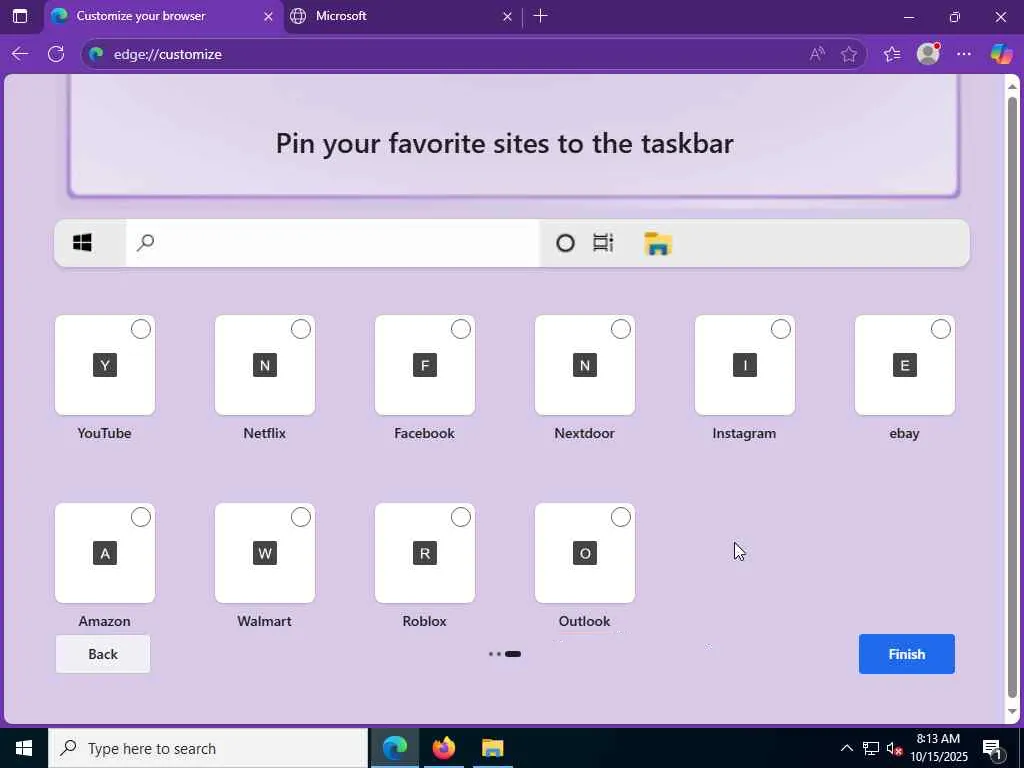Click the Back button
This screenshot has height=768, width=1024.
tap(103, 654)
